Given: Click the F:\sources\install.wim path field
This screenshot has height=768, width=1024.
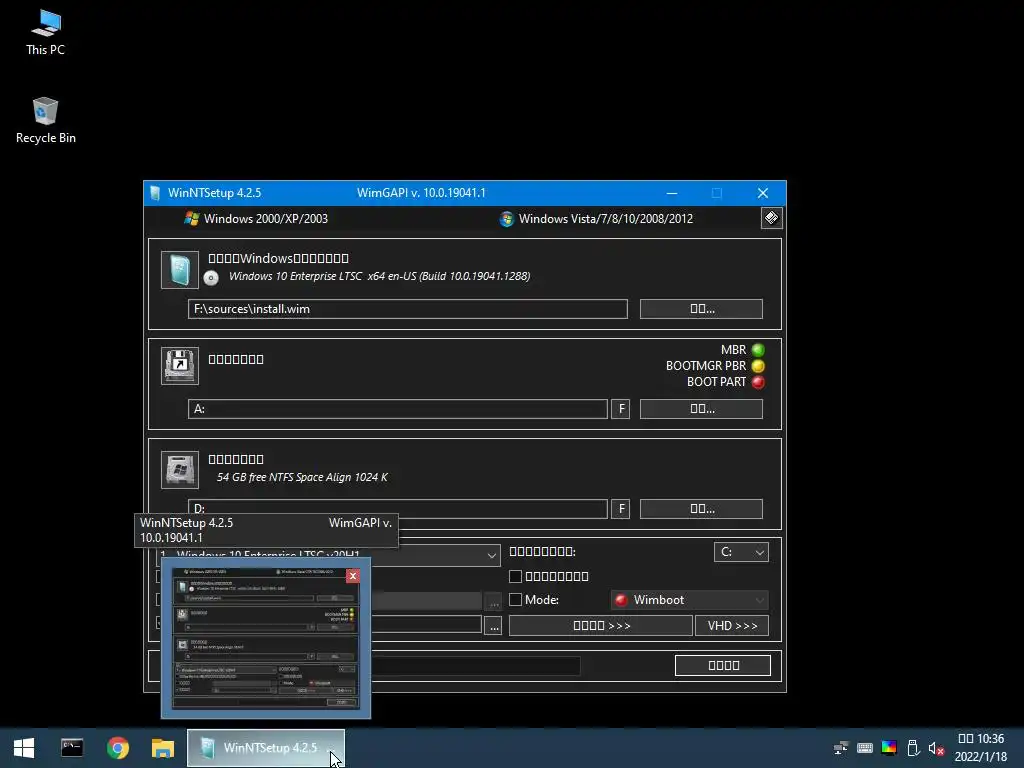Looking at the screenshot, I should 408,309.
